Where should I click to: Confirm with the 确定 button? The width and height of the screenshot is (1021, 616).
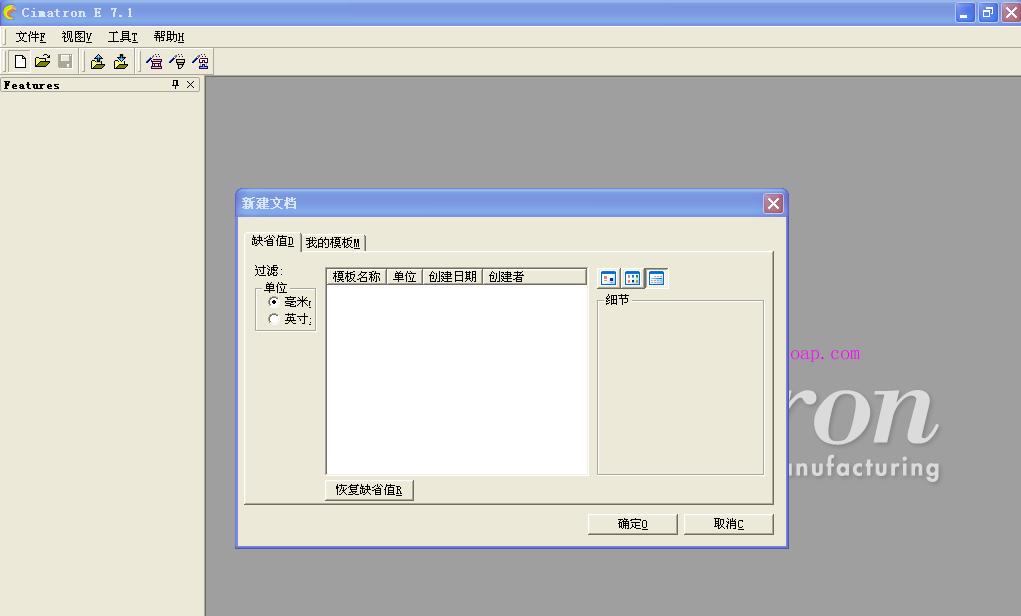(x=632, y=524)
